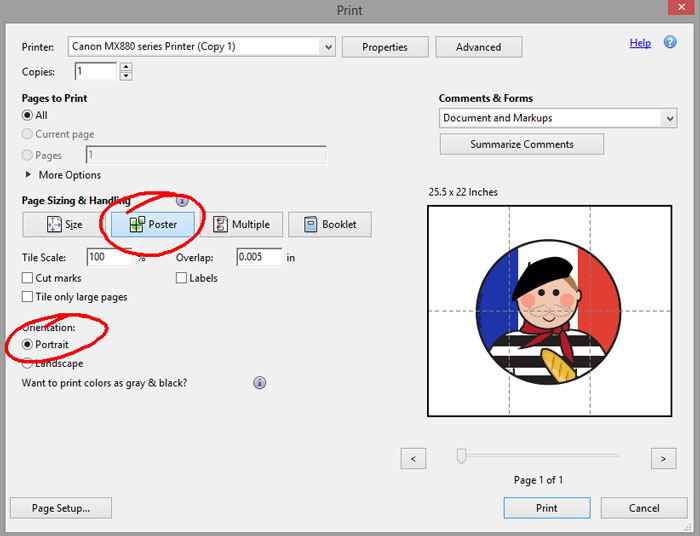This screenshot has height=536, width=700.
Task: Enable the Labels checkbox
Action: tap(181, 278)
